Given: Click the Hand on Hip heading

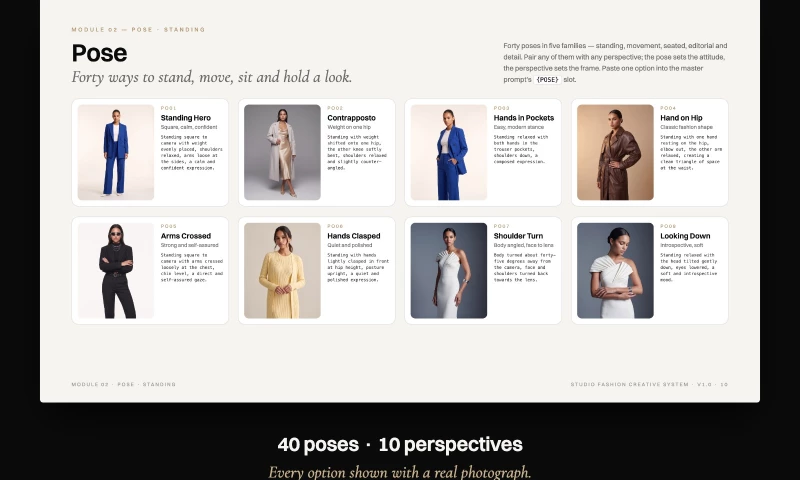Looking at the screenshot, I should (x=681, y=118).
